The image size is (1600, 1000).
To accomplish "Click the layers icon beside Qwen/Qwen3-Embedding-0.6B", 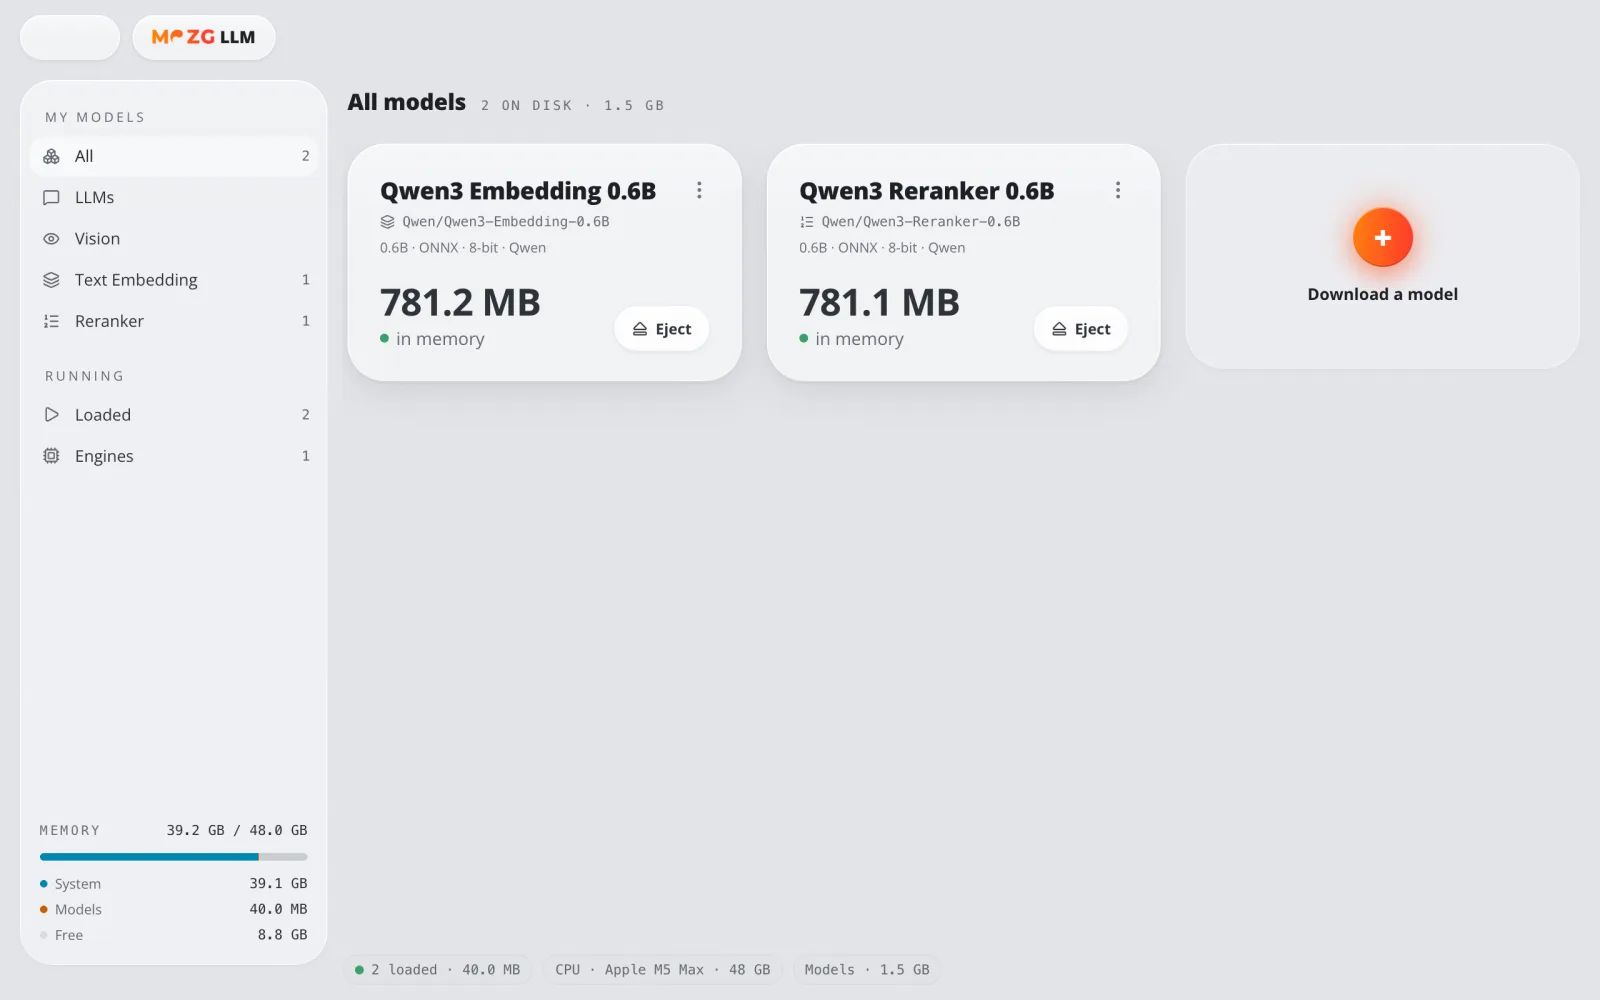I will (387, 222).
